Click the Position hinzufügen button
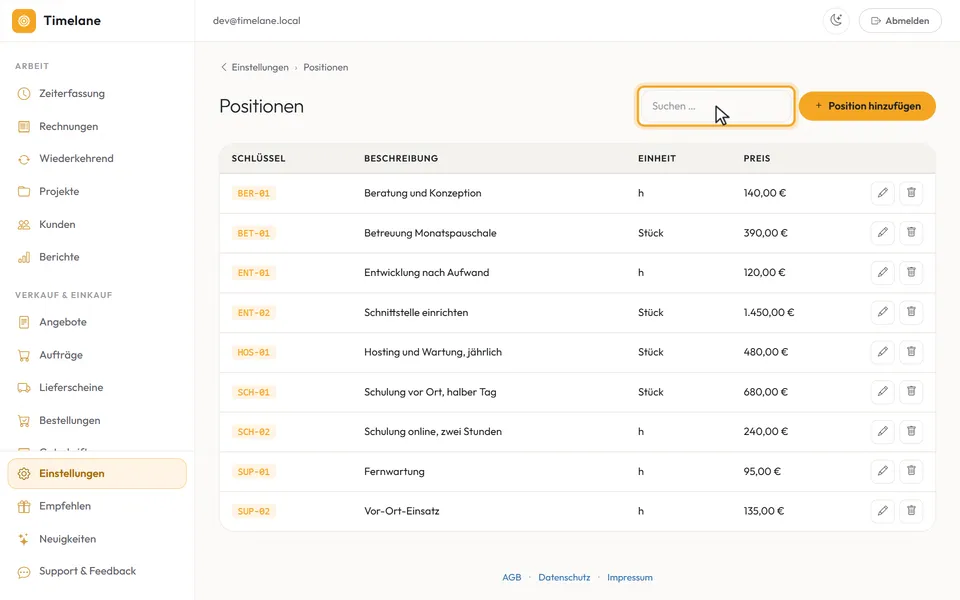Viewport: 960px width, 600px height. pos(867,106)
